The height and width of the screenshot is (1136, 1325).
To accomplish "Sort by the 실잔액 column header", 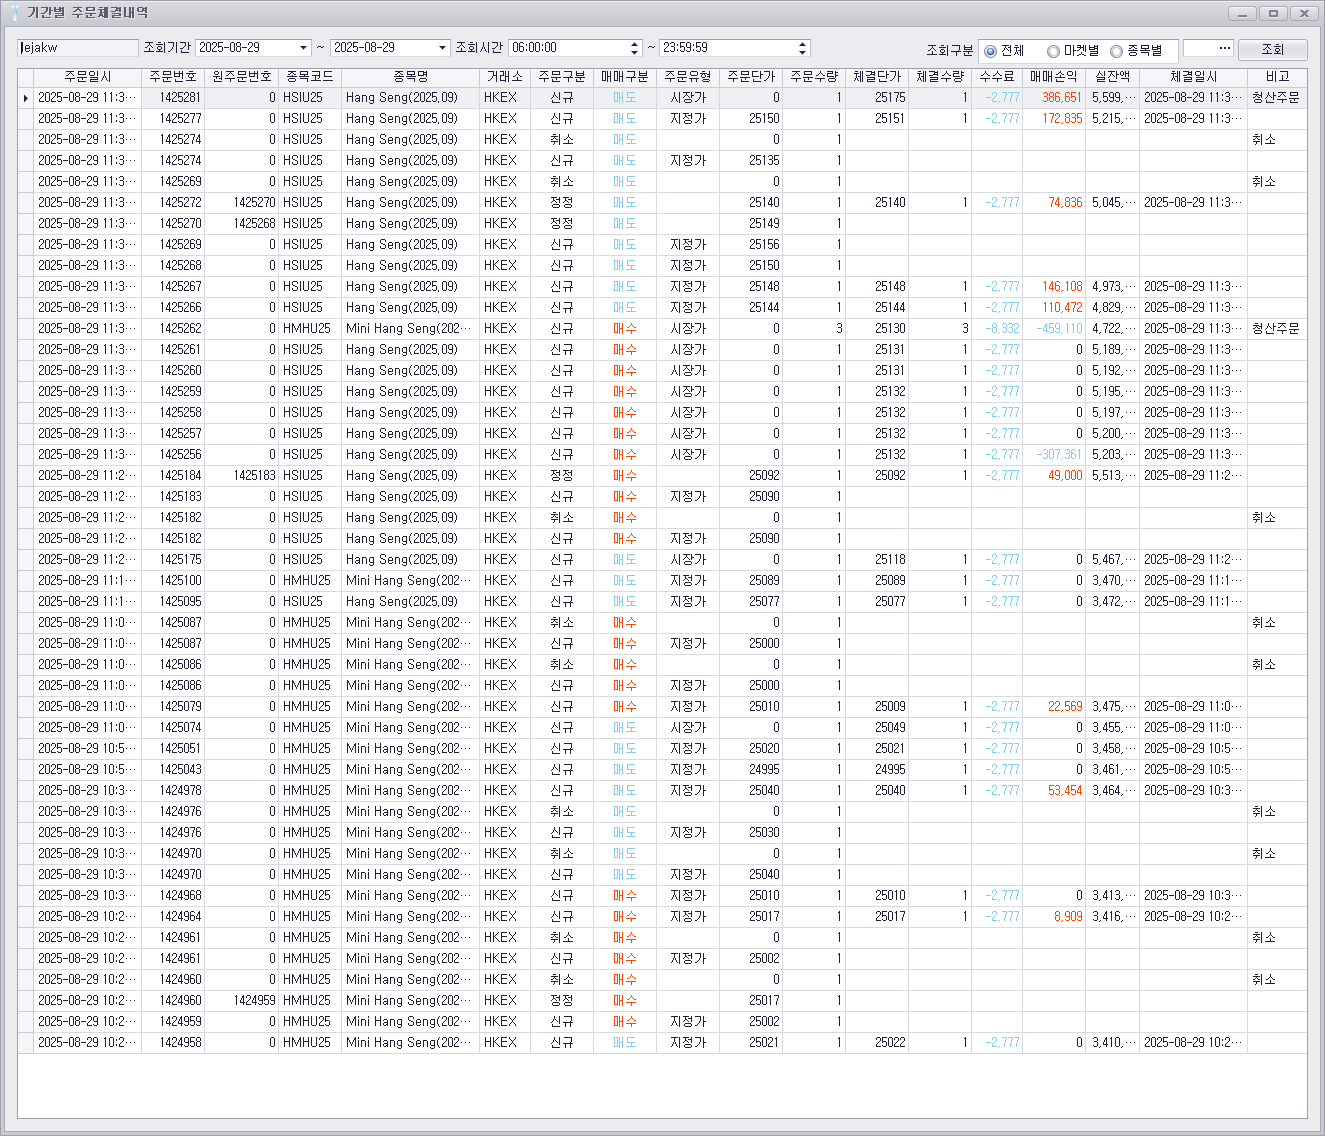I will point(1113,77).
